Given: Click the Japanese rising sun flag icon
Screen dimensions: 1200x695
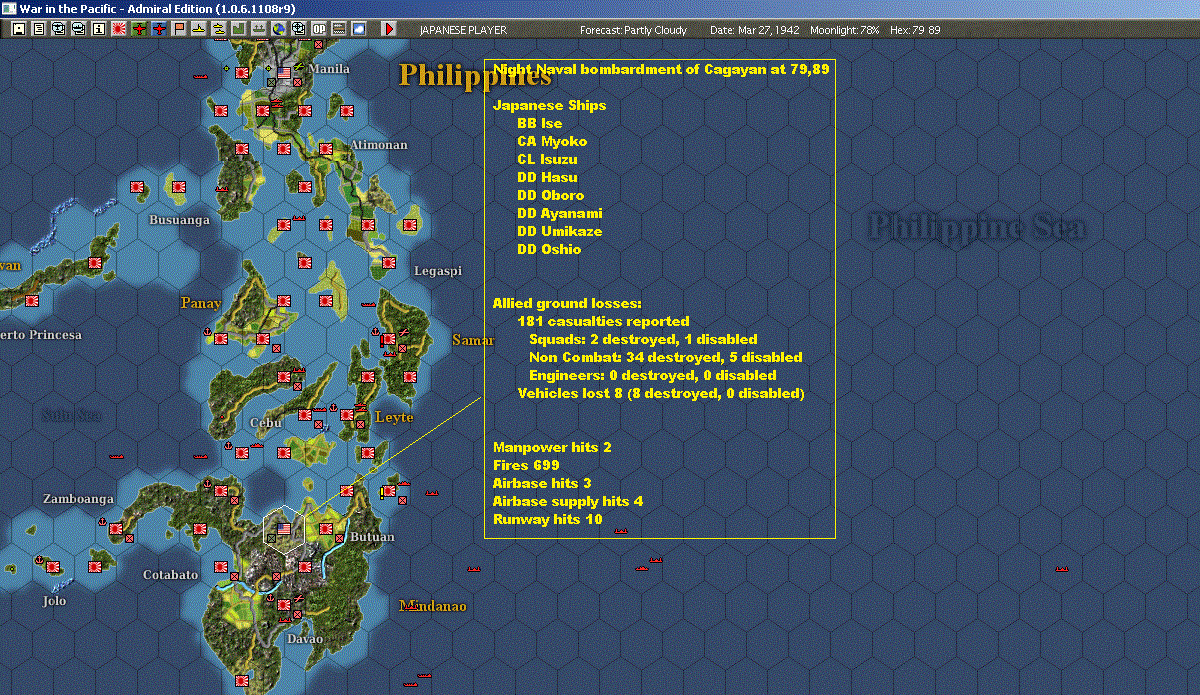Looking at the screenshot, I should click(x=119, y=30).
